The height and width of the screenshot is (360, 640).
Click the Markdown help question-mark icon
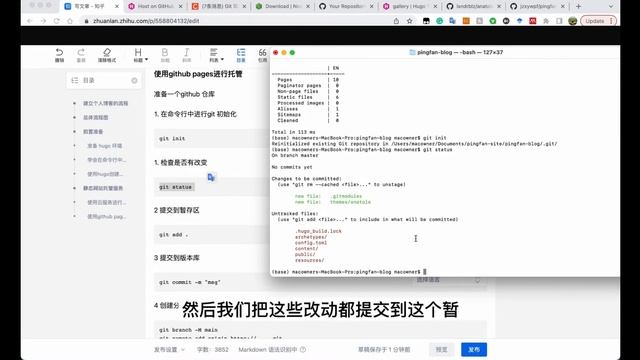coord(303,349)
